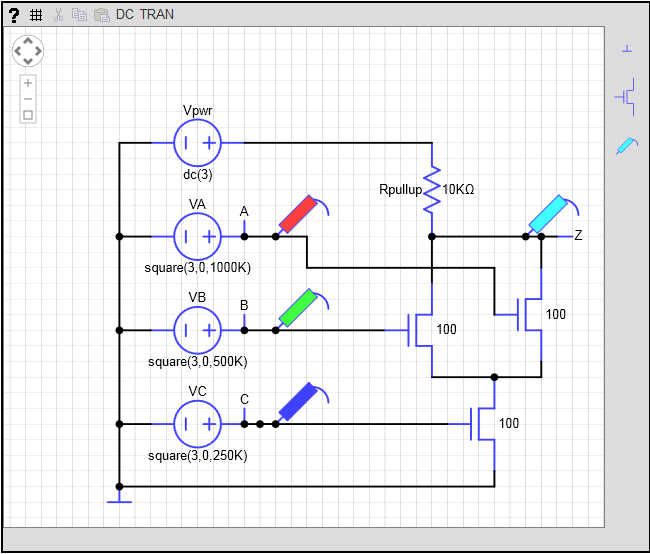The width and height of the screenshot is (650, 554).
Task: Toggle the grid display icon
Action: [36, 15]
